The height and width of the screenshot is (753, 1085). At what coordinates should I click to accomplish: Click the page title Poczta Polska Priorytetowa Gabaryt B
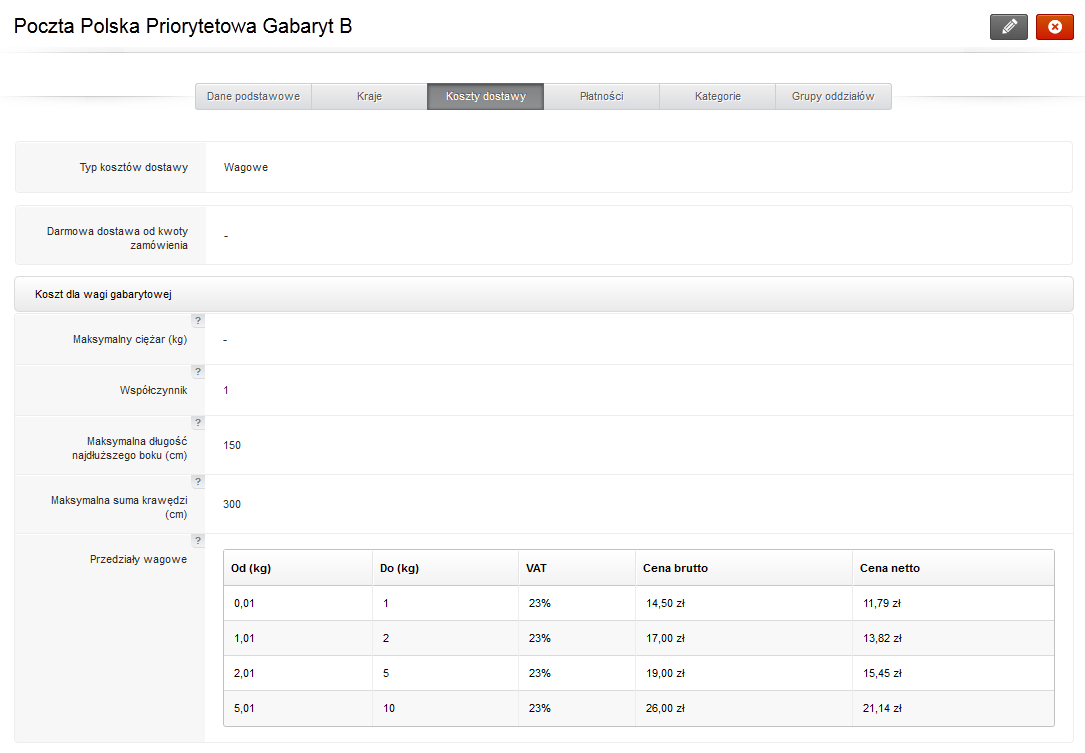[183, 26]
